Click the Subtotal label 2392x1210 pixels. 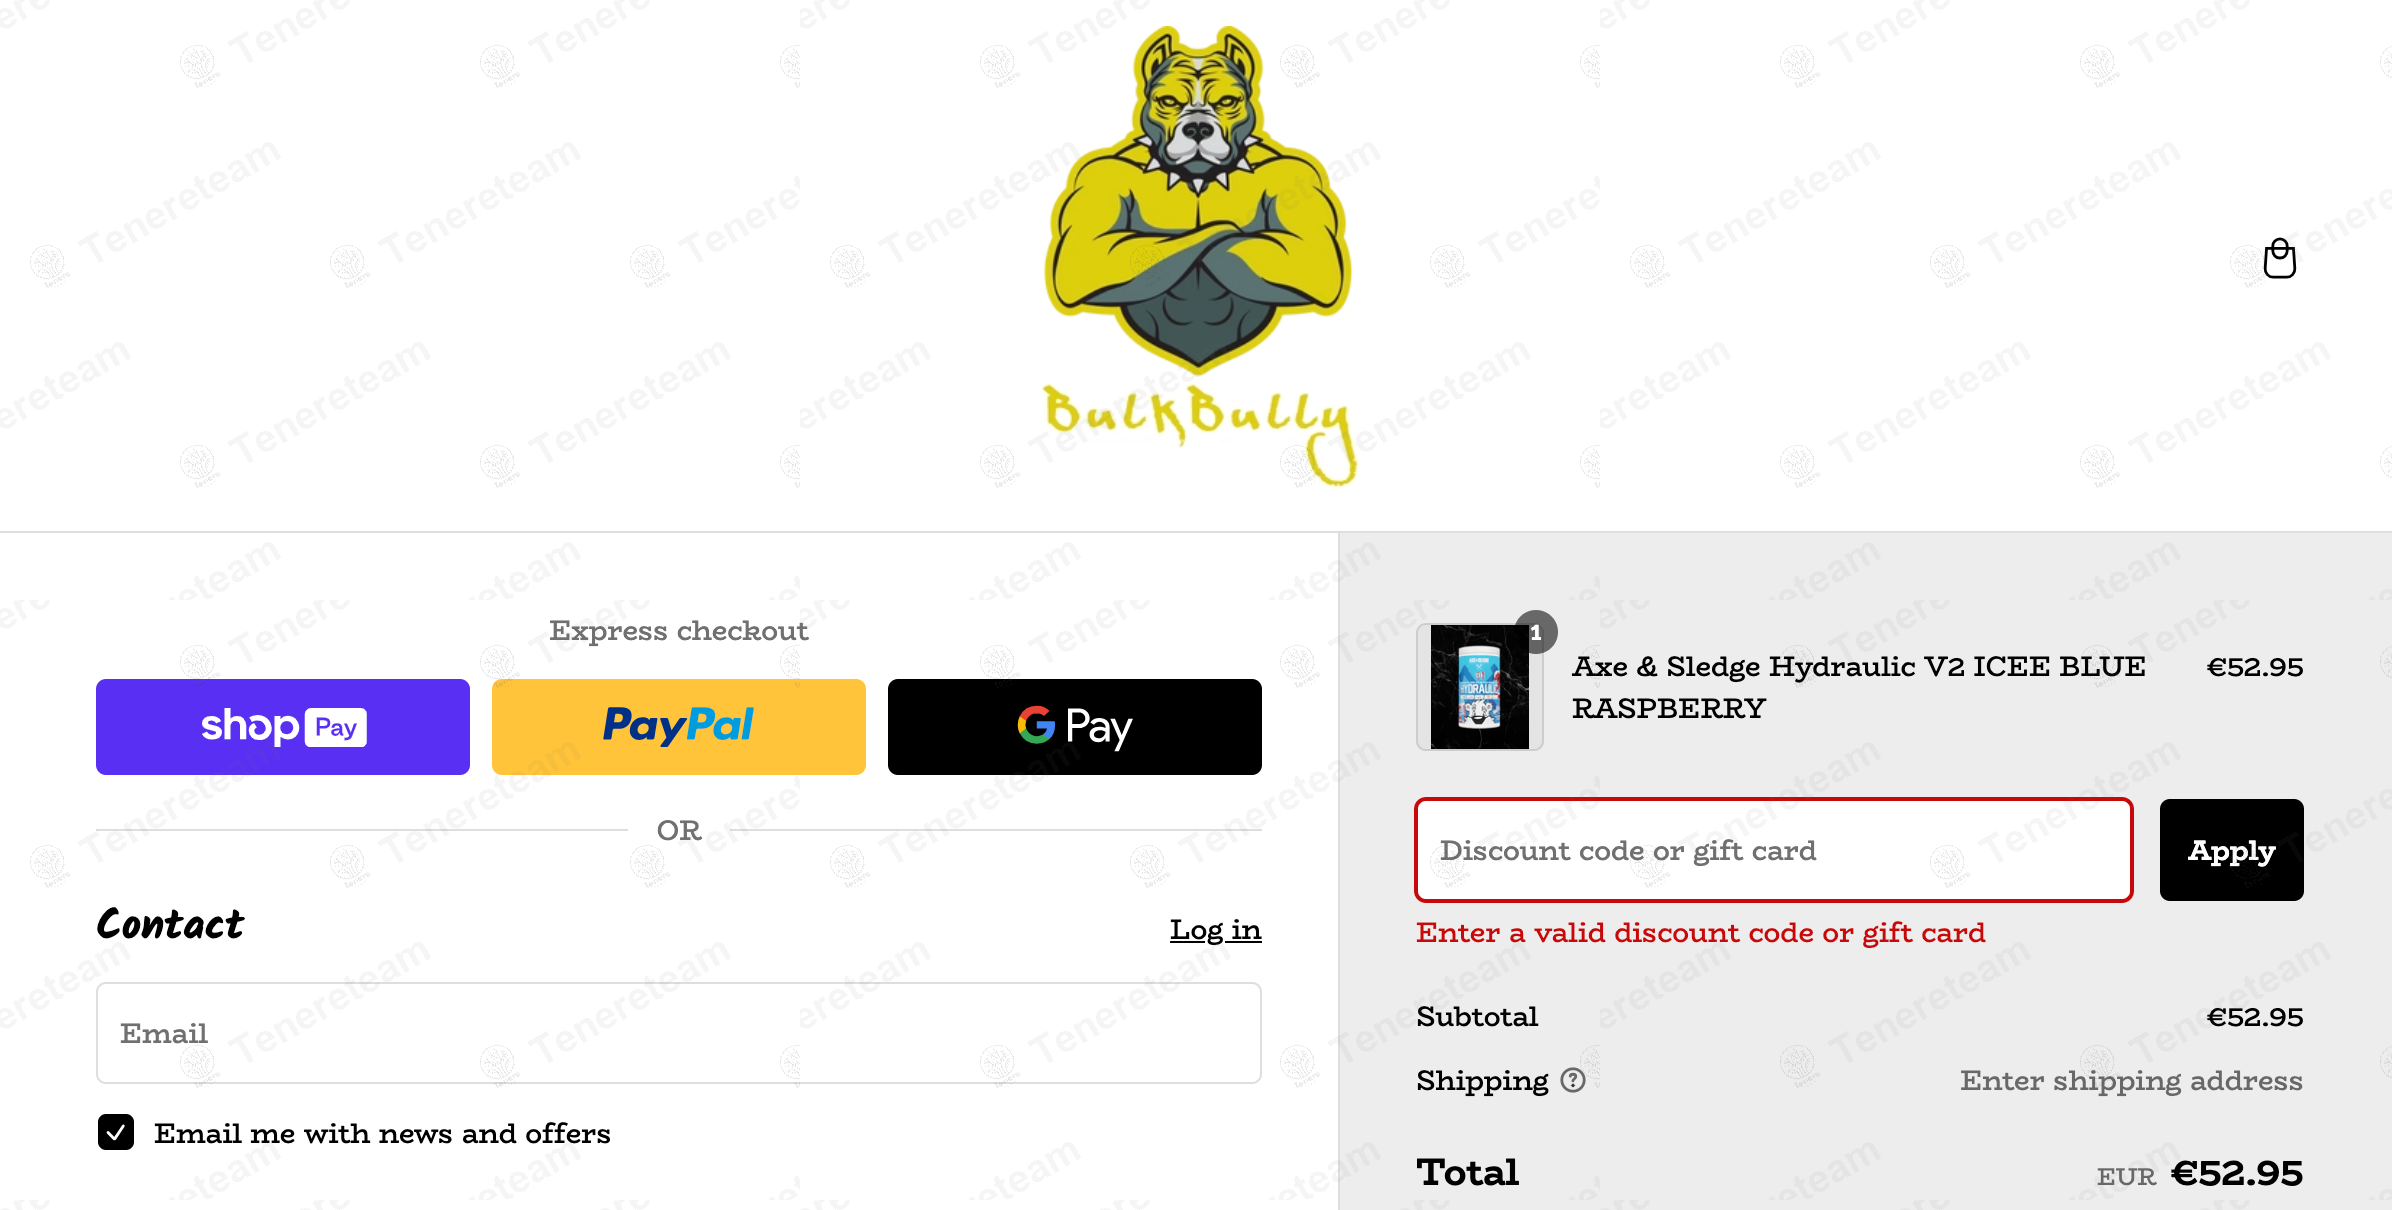[x=1477, y=1017]
